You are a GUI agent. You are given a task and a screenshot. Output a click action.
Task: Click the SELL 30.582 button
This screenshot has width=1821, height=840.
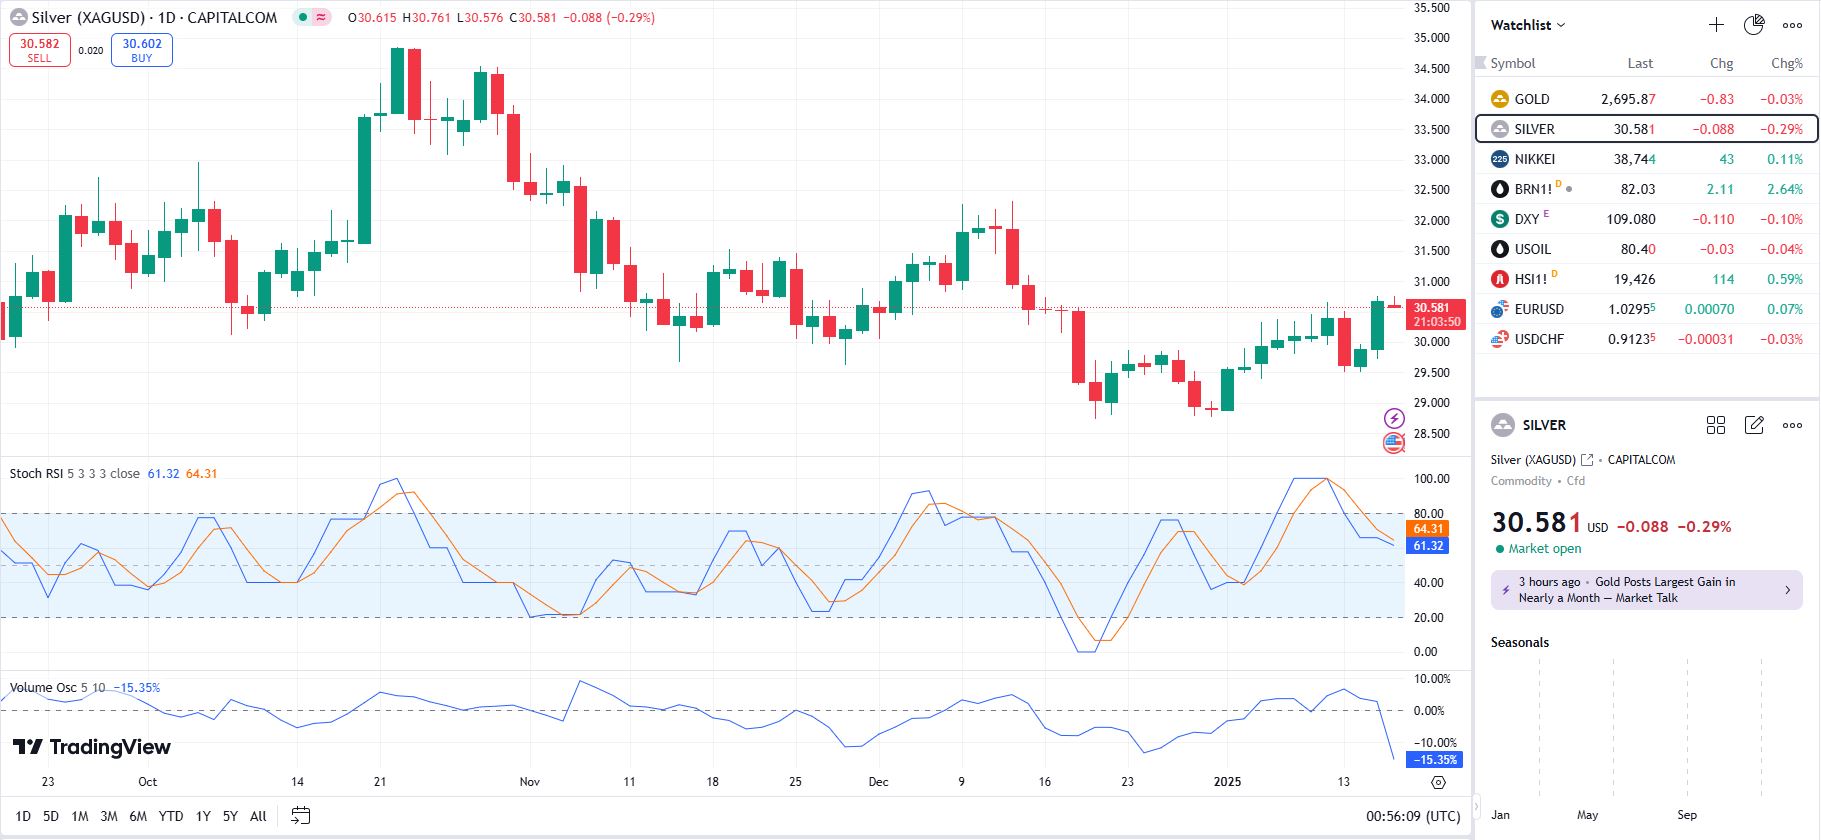(40, 50)
